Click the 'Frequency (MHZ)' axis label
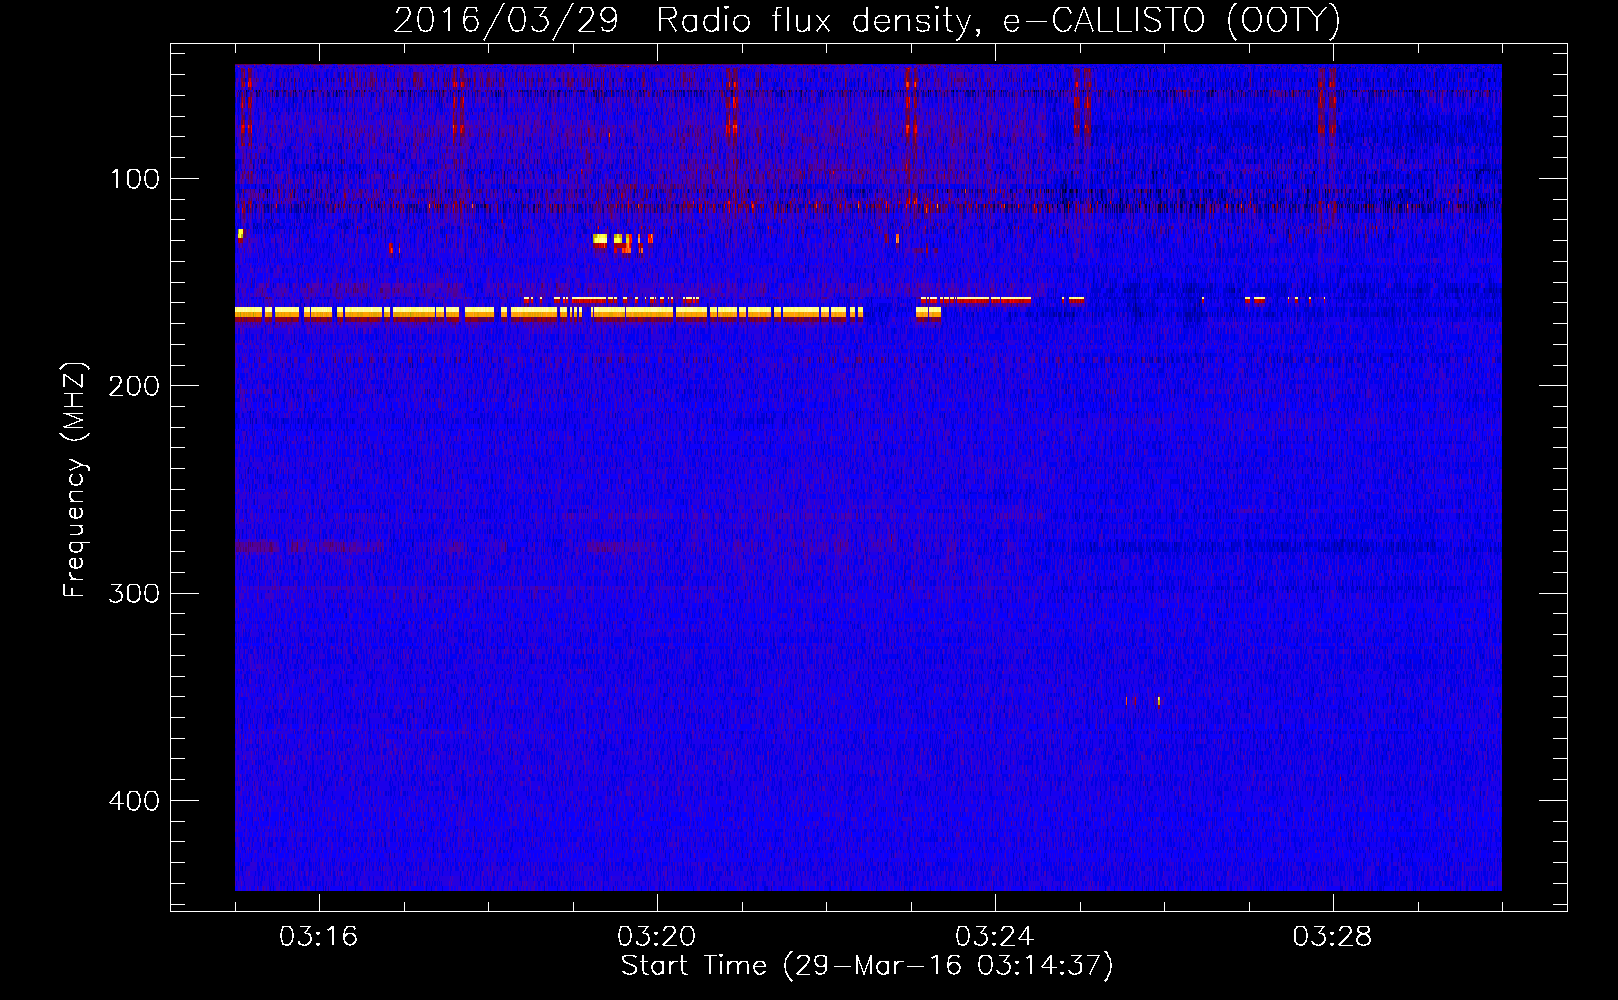The width and height of the screenshot is (1618, 1000). coord(75,480)
